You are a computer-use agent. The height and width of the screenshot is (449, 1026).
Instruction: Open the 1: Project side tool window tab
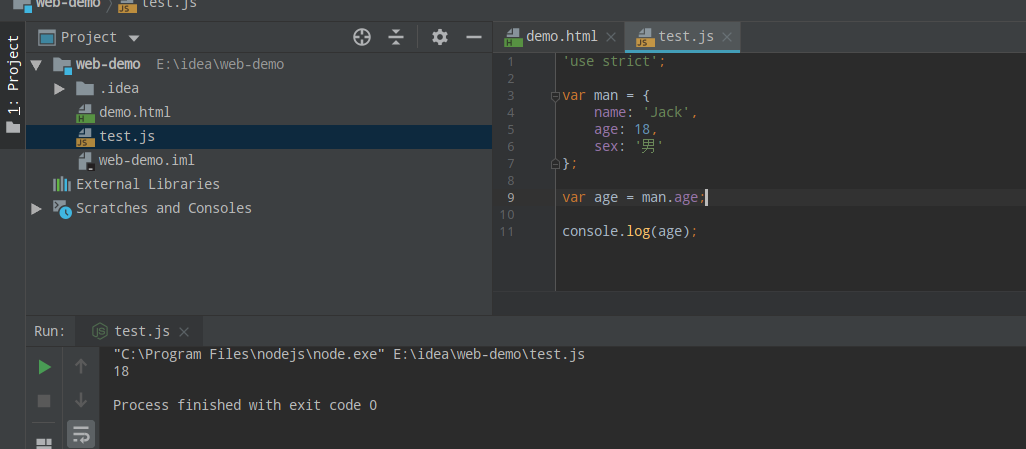coord(13,84)
